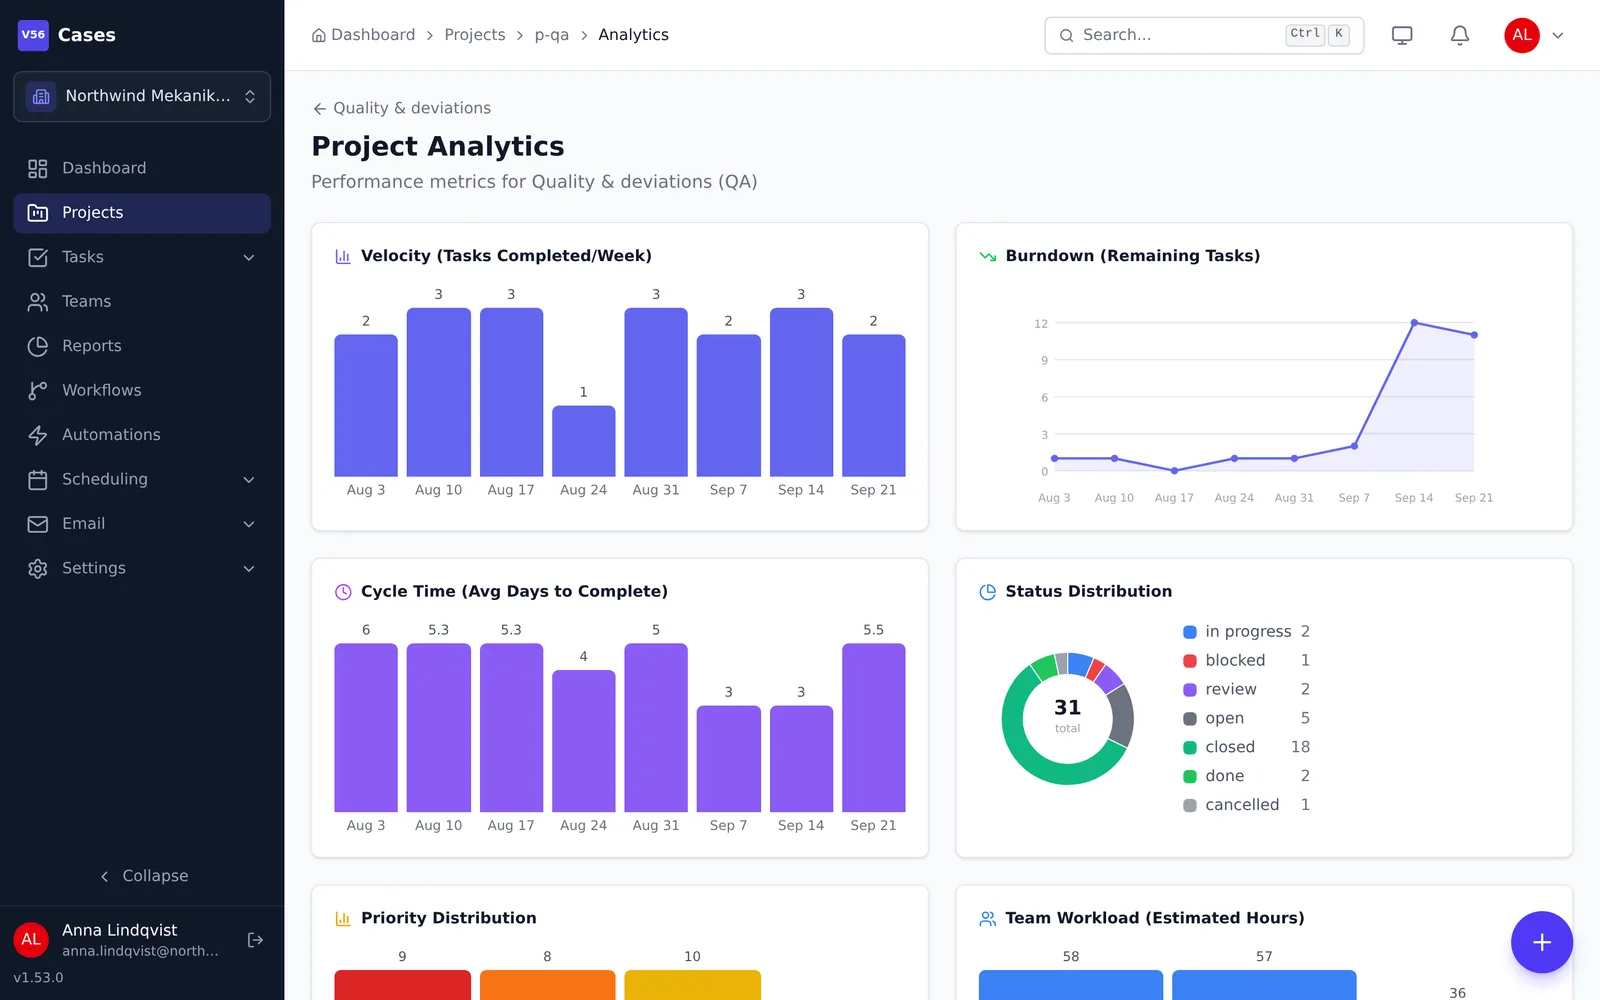This screenshot has height=1000, width=1600.
Task: Expand the Settings submenu chevron
Action: coord(249,568)
